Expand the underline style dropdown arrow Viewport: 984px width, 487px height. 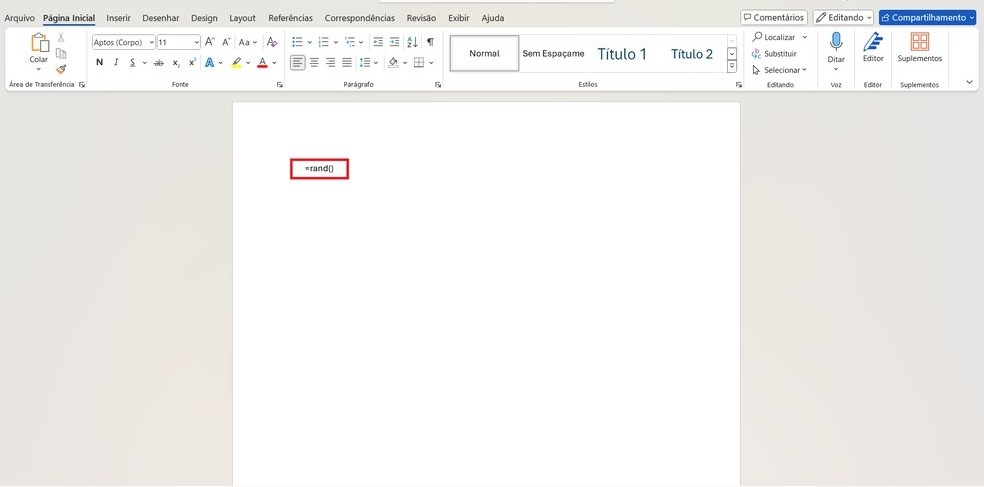(144, 62)
